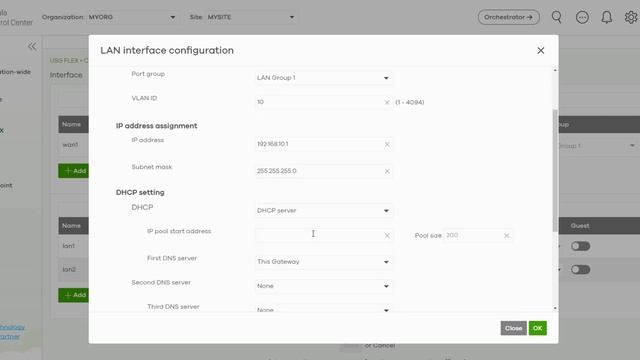
Task: Open the Port group LAN Group 1 dropdown
Action: 323,78
